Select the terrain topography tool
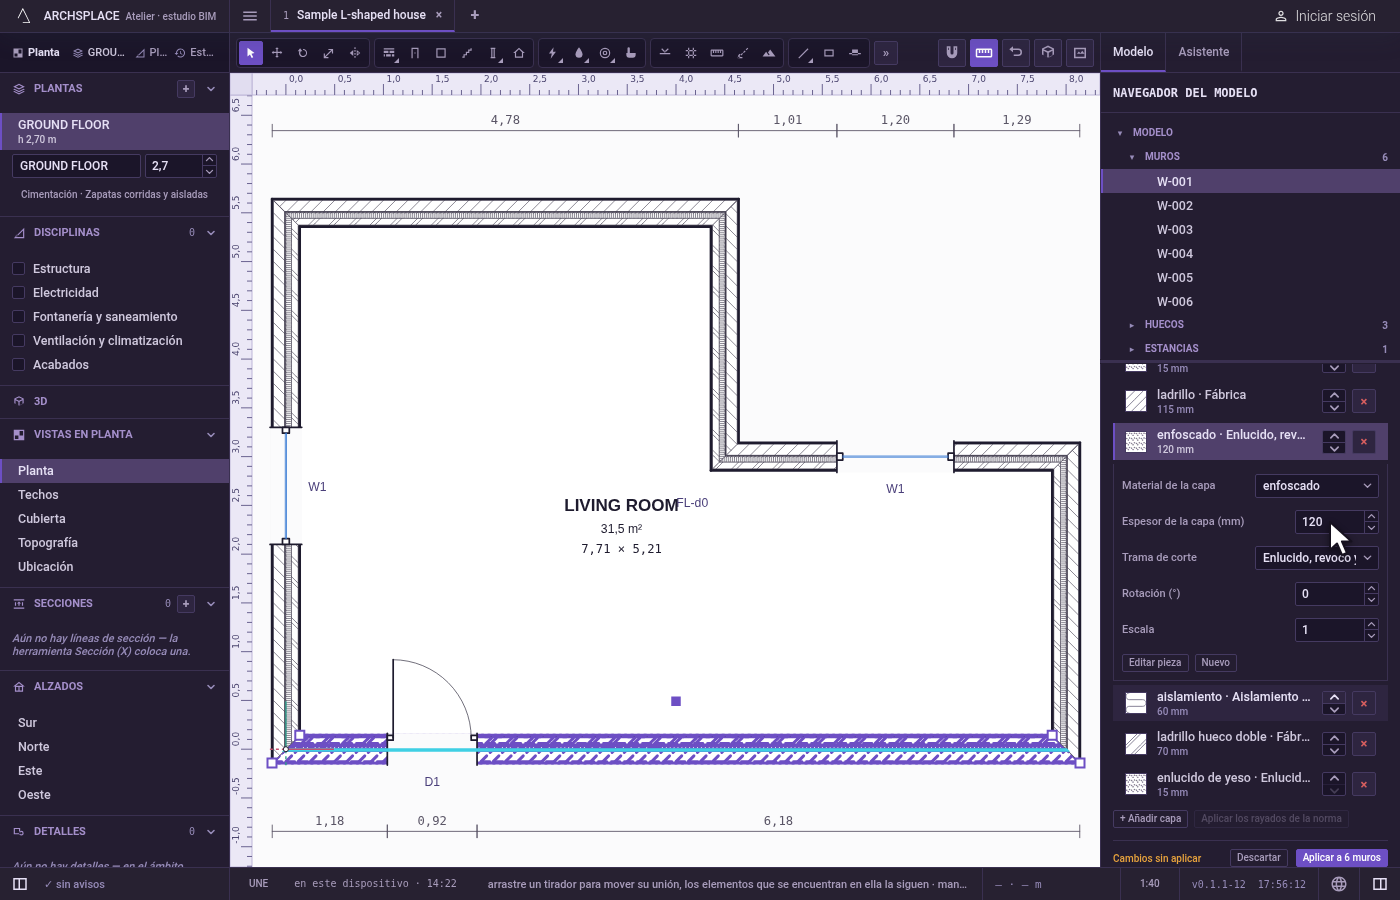Image resolution: width=1400 pixels, height=900 pixels. 769,53
